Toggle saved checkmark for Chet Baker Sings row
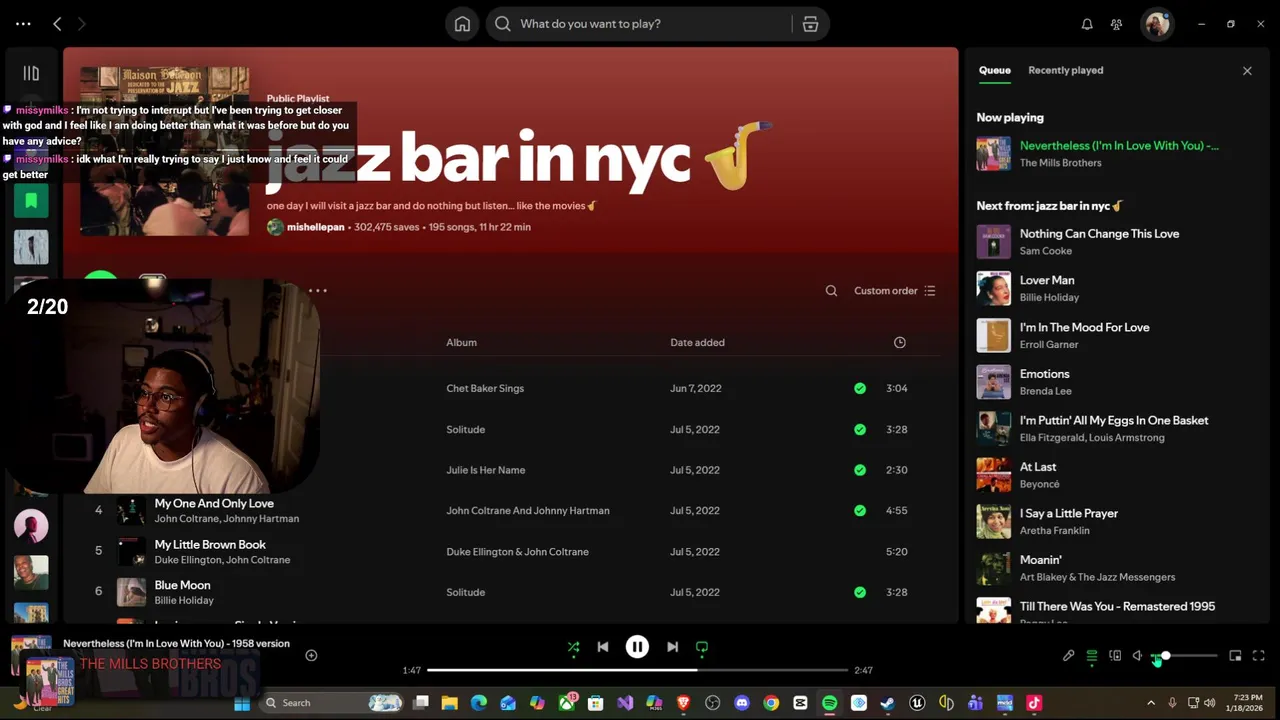 tap(860, 388)
